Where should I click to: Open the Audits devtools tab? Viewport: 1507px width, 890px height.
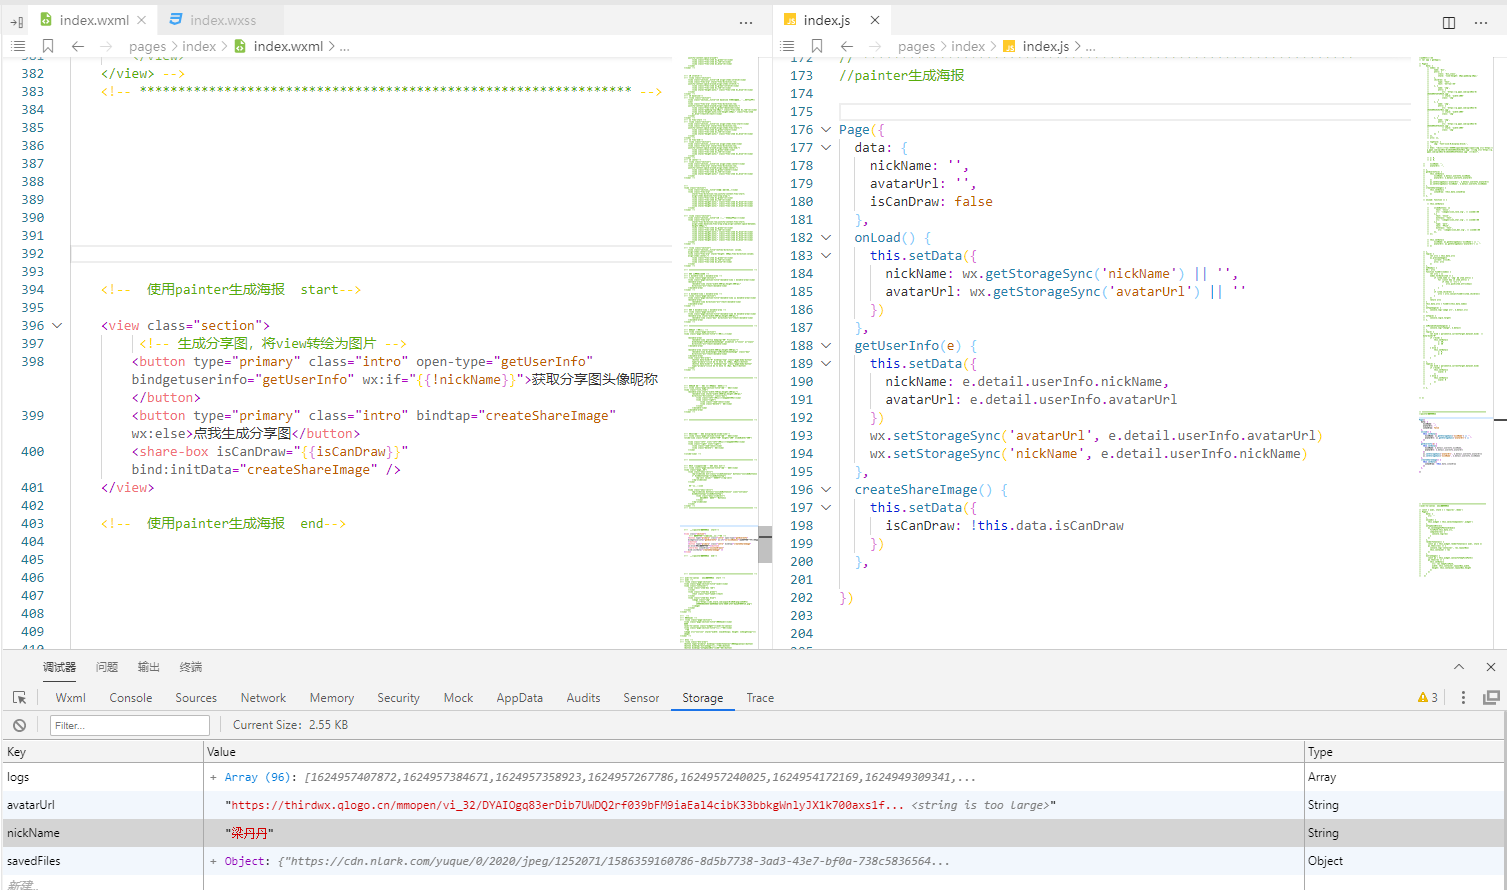click(x=583, y=698)
